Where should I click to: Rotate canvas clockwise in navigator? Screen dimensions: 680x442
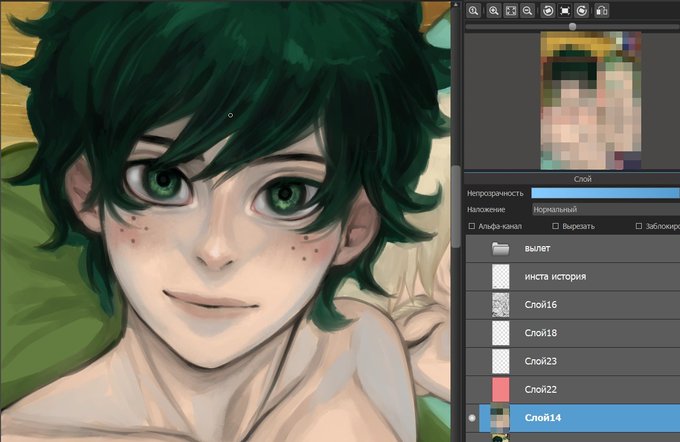(582, 11)
